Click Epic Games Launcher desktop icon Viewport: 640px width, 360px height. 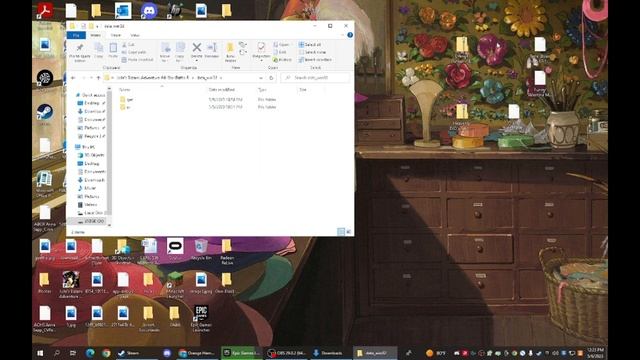point(201,318)
